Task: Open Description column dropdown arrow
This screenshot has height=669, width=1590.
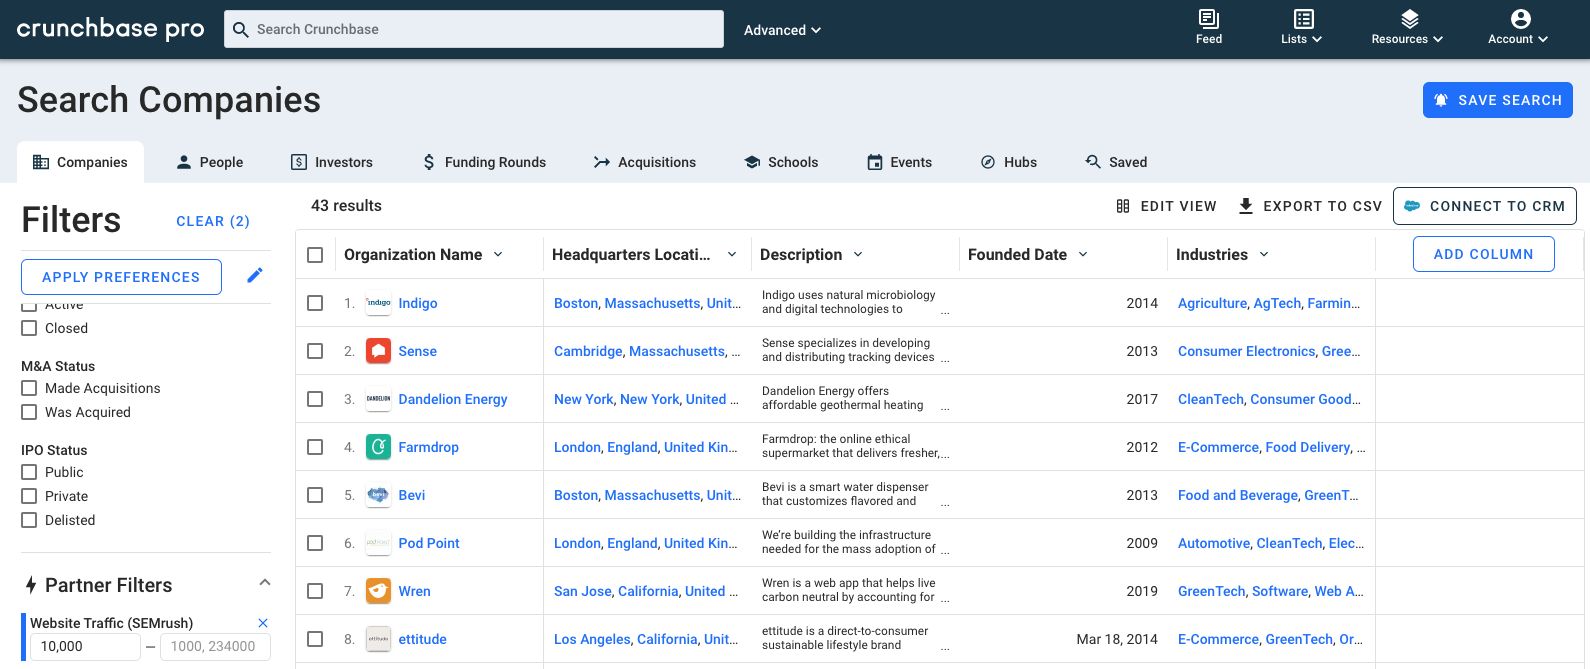Action: tap(858, 254)
